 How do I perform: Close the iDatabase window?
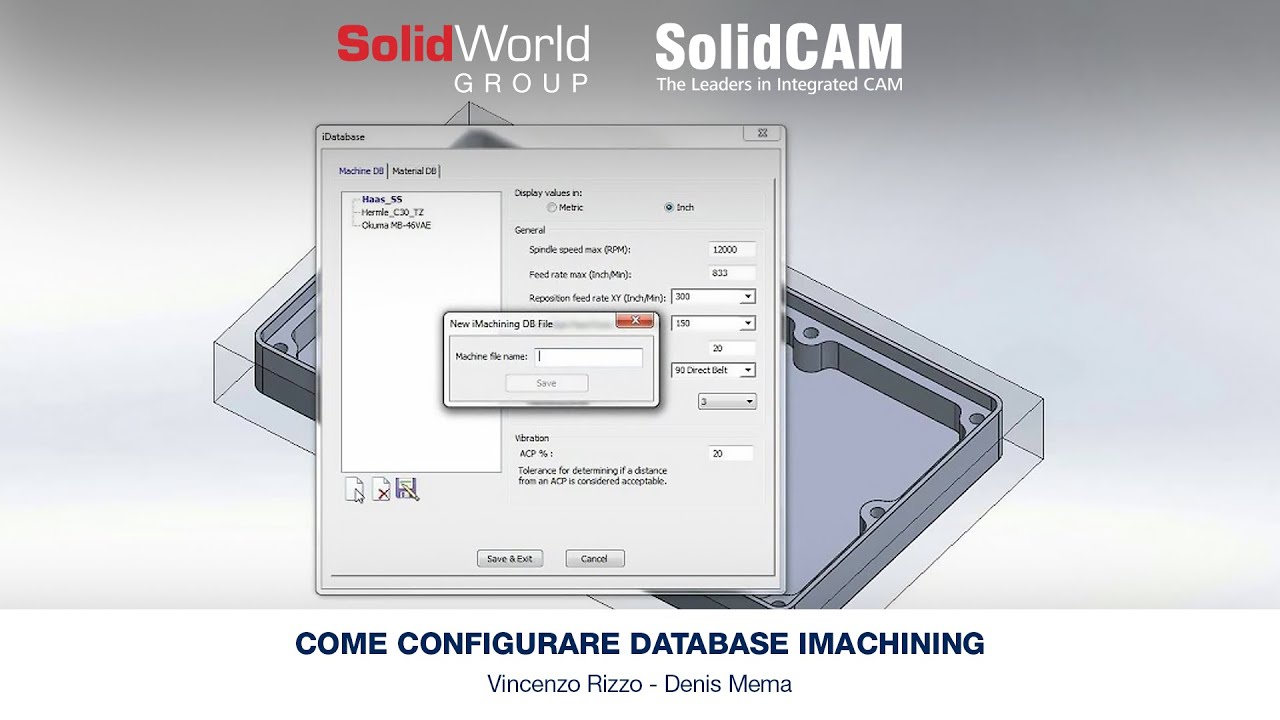(x=762, y=133)
